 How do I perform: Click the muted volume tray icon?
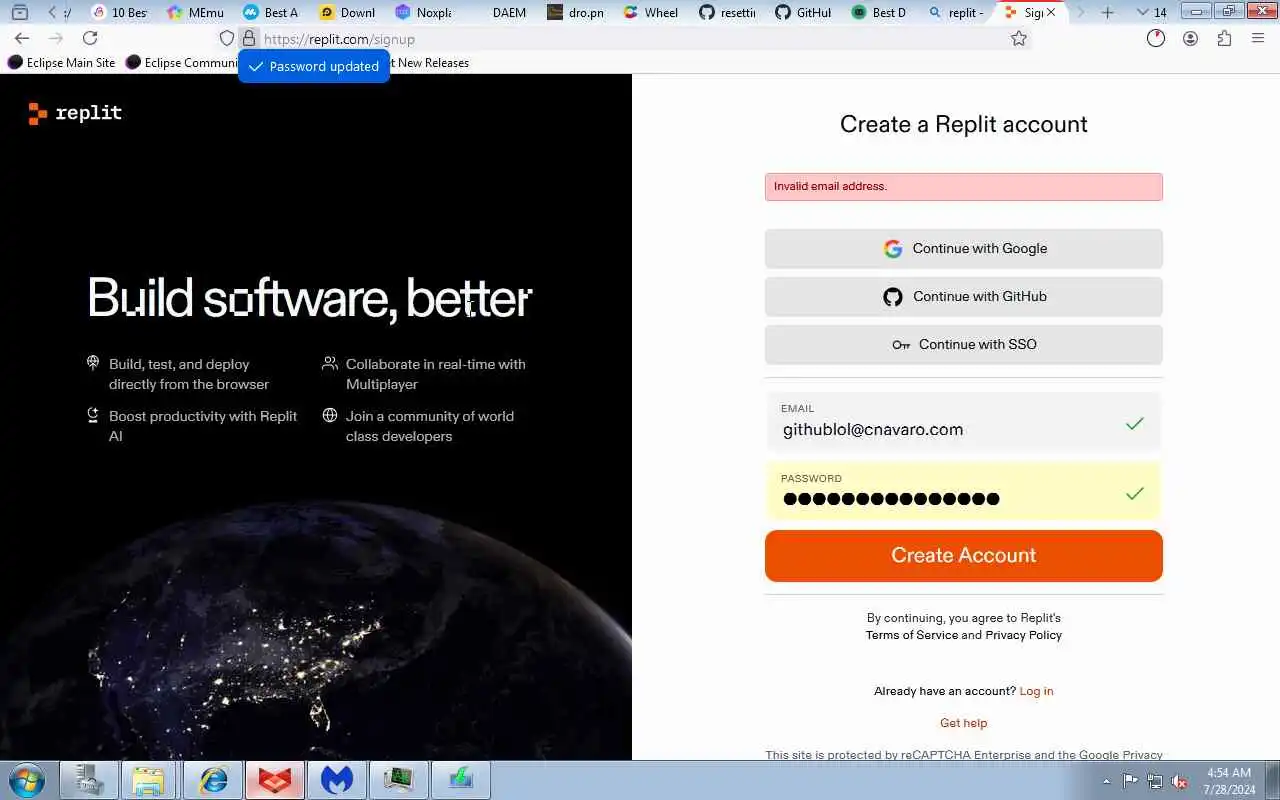[1180, 781]
